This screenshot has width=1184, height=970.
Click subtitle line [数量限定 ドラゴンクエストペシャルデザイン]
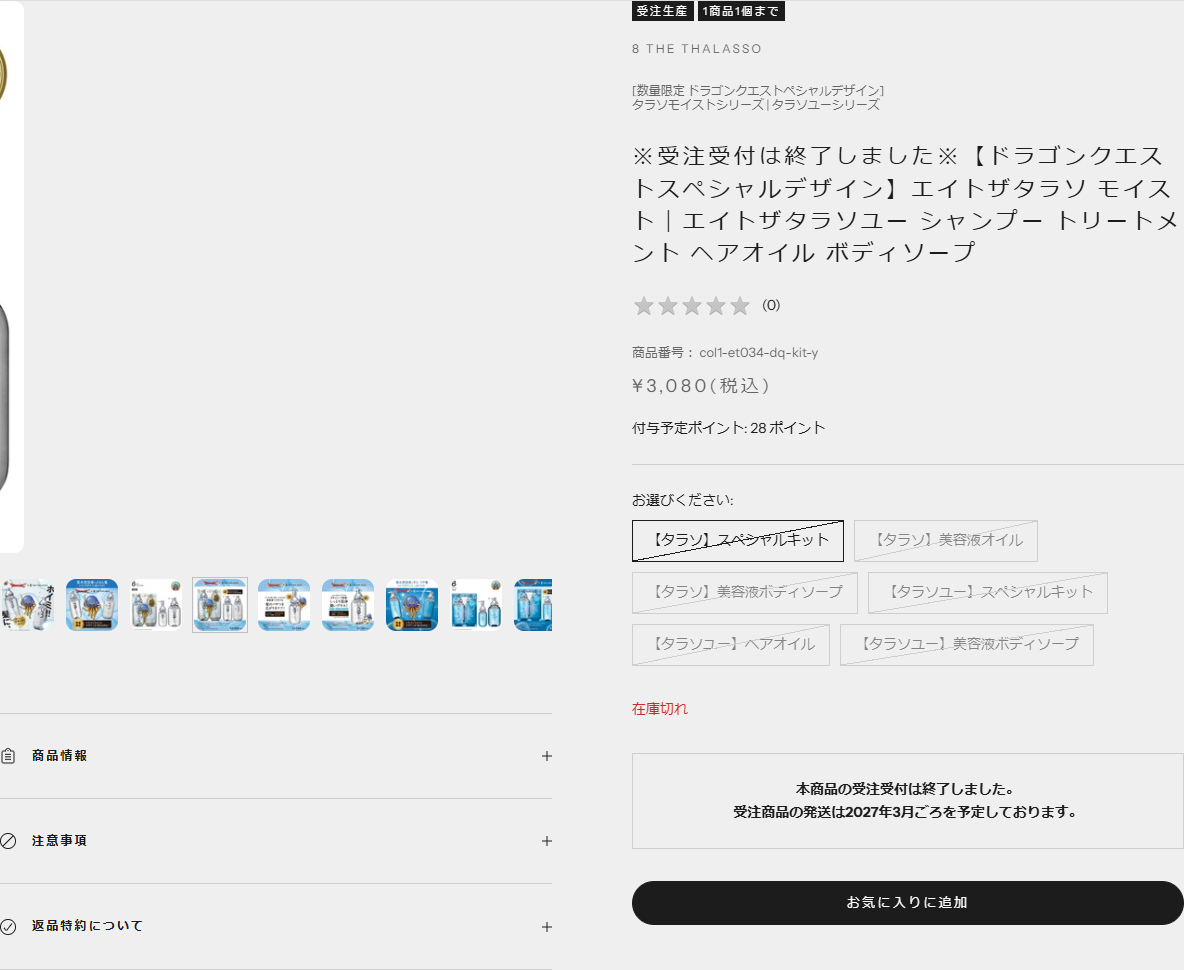(758, 91)
